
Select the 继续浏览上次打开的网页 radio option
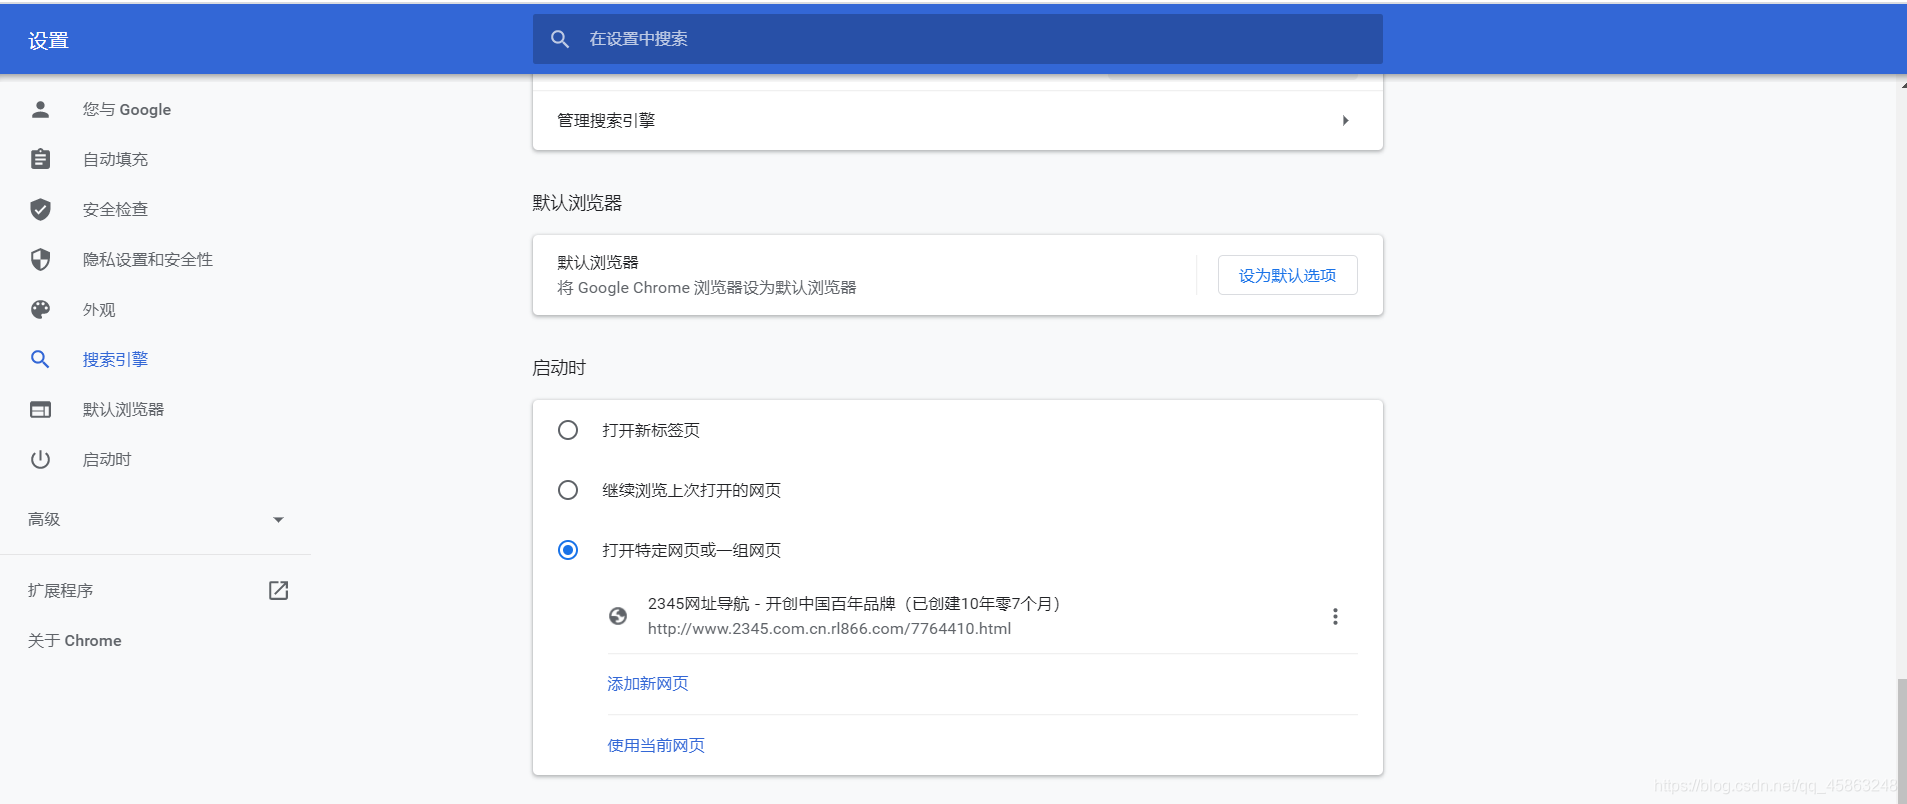click(568, 490)
